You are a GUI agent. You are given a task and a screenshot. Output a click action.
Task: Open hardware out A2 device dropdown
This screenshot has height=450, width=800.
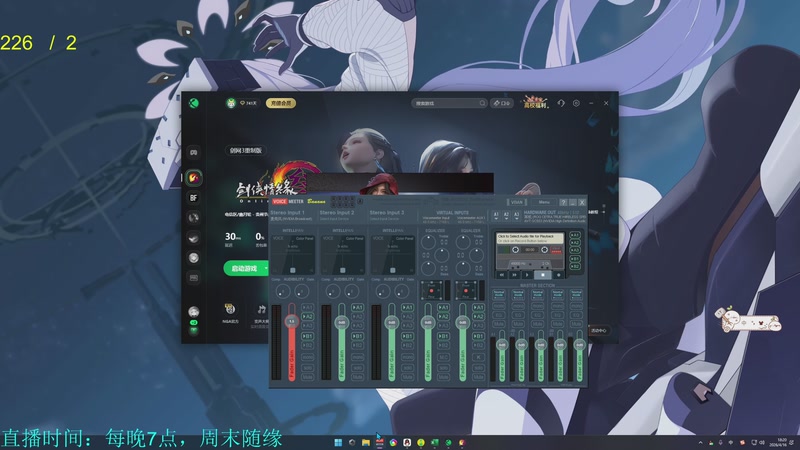pos(506,216)
